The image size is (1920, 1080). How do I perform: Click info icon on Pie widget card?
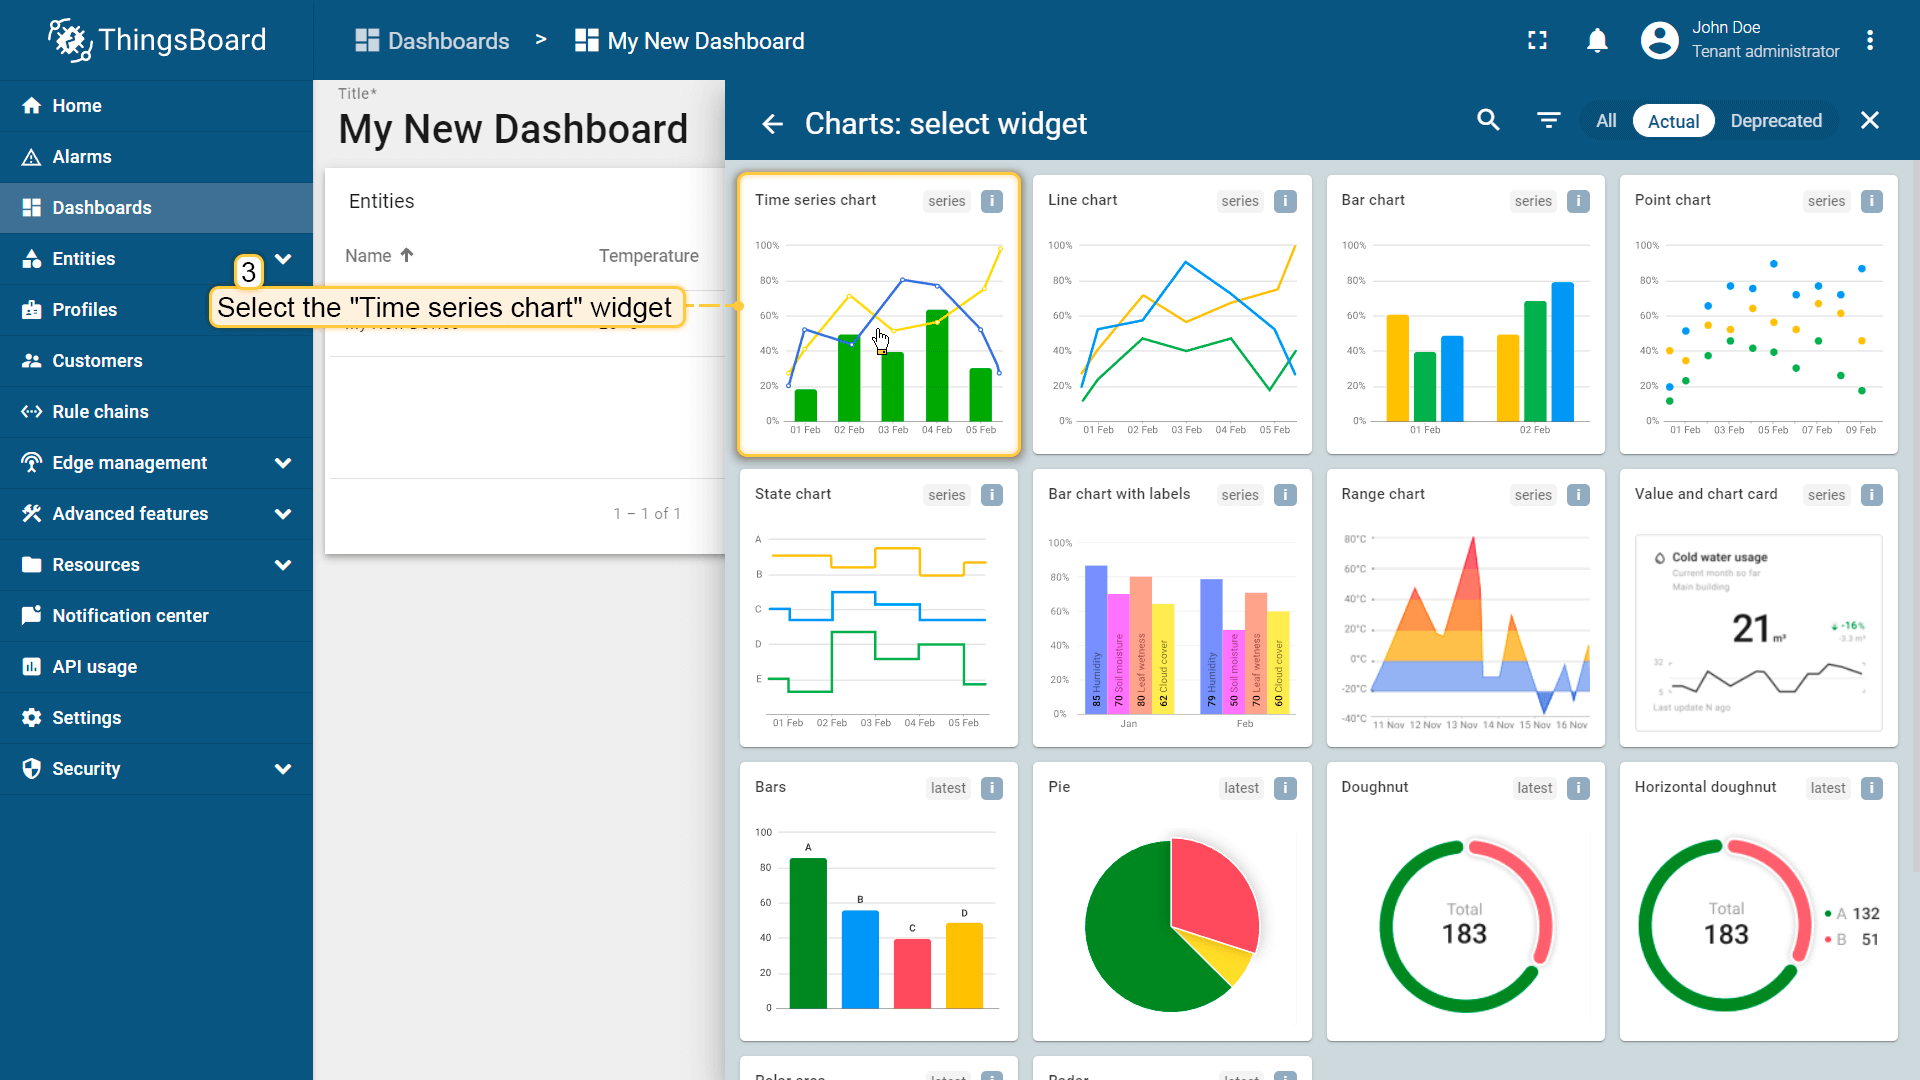point(1285,788)
